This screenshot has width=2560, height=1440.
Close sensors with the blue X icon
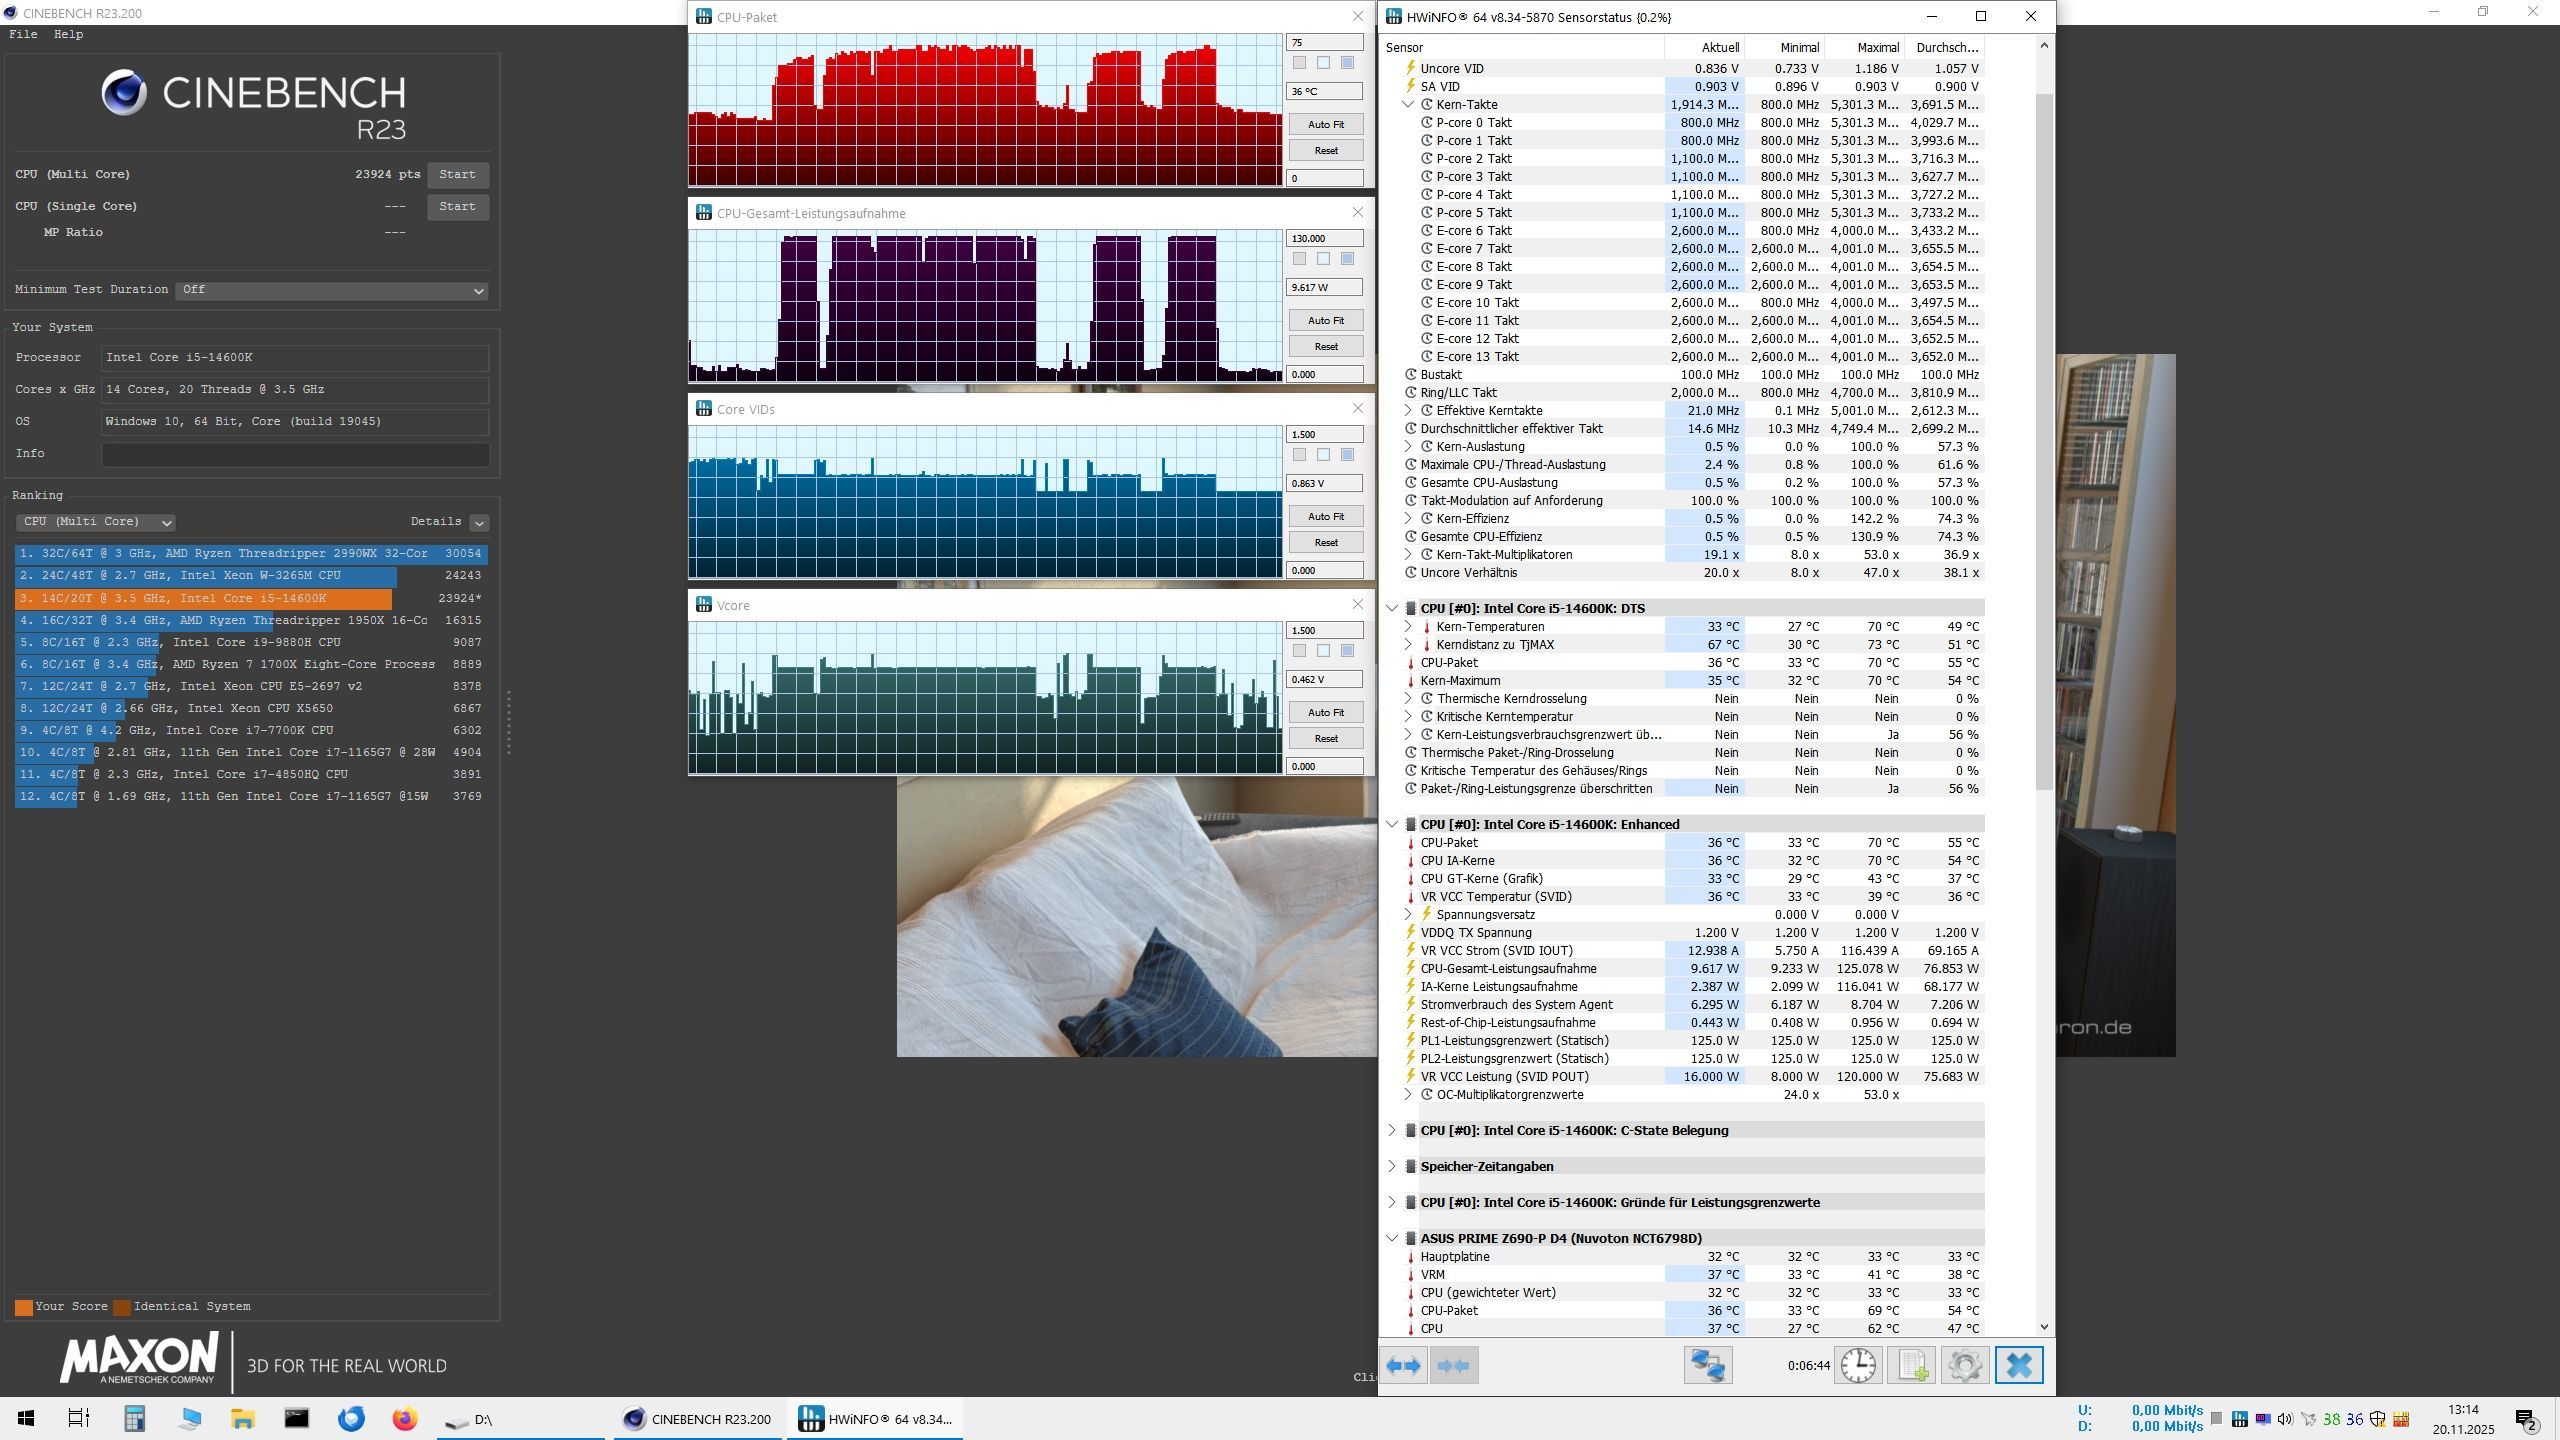click(x=2018, y=1366)
